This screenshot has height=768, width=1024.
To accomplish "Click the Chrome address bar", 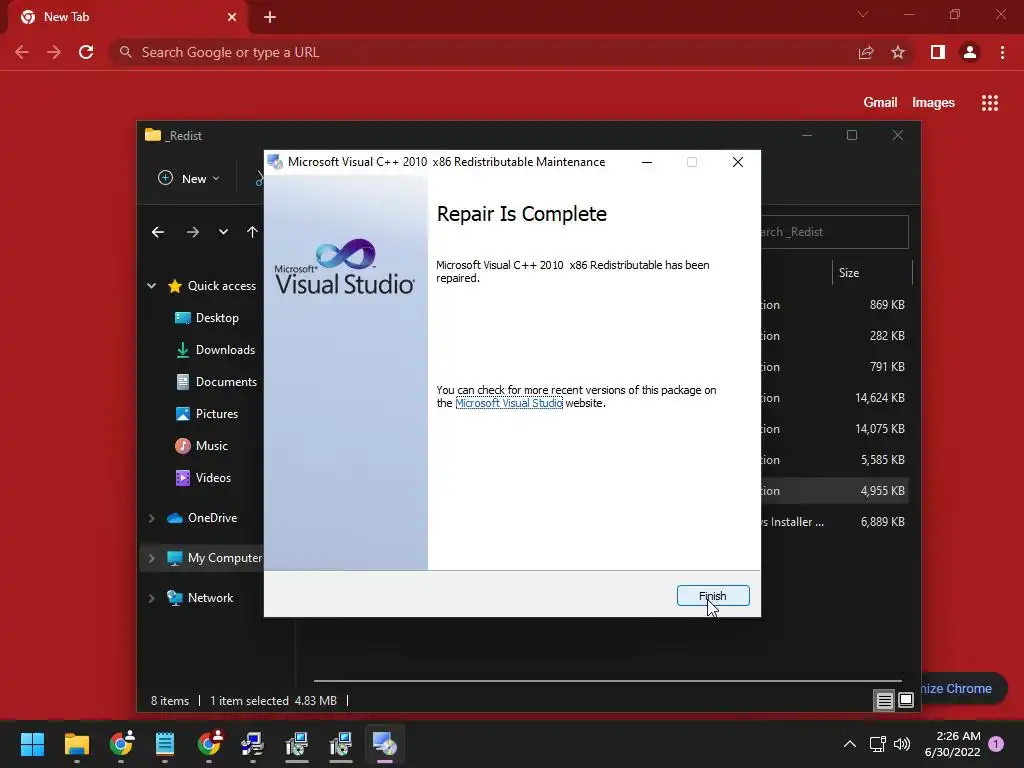I will click(483, 52).
